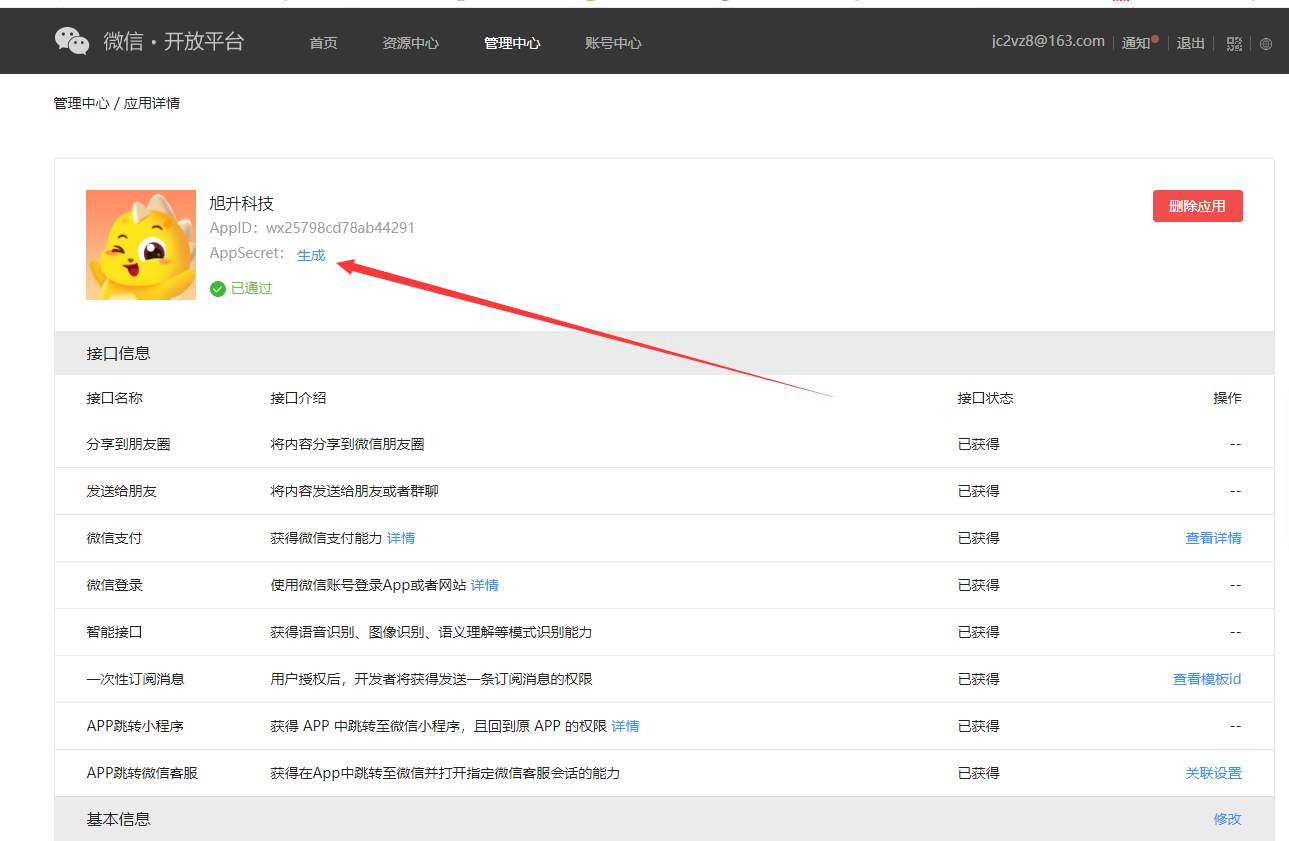The image size is (1289, 841).
Task: Click description 使用微信账号登录App或者网站
Action: pyautogui.click(x=368, y=585)
